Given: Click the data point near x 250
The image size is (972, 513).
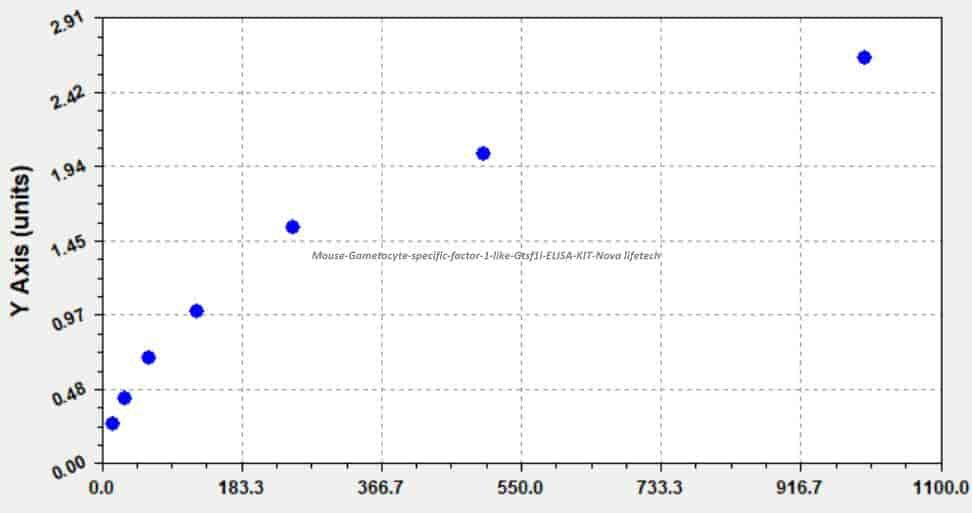Looking at the screenshot, I should [293, 227].
